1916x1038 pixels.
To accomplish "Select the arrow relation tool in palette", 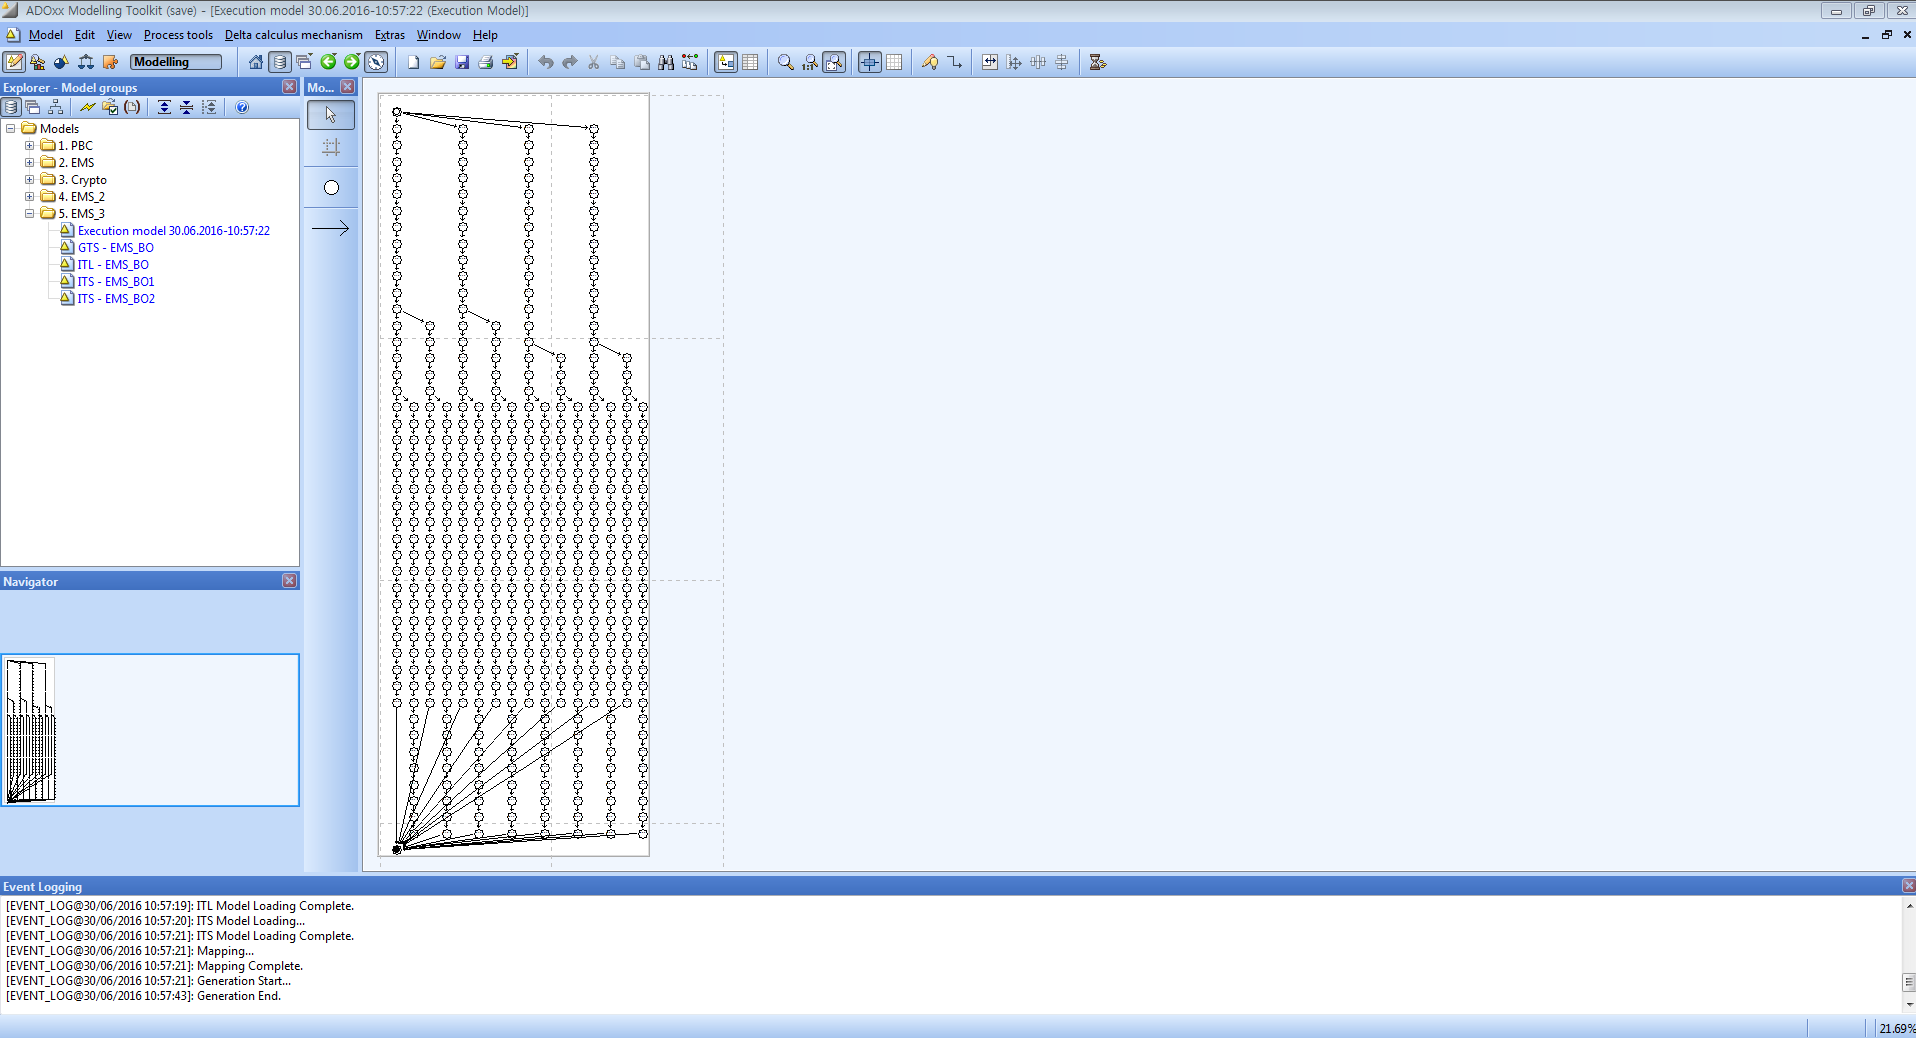I will [331, 228].
